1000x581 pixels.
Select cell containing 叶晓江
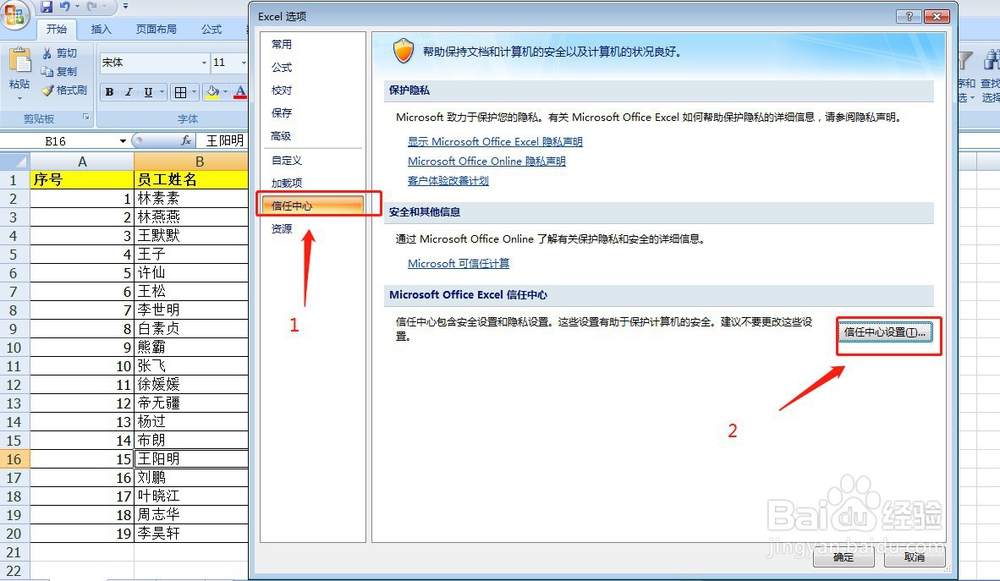(191, 496)
